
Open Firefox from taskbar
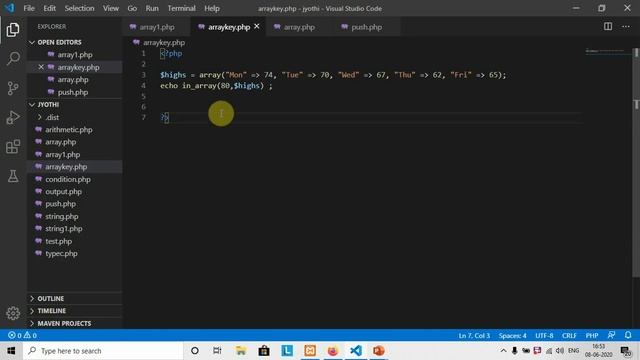(333, 351)
